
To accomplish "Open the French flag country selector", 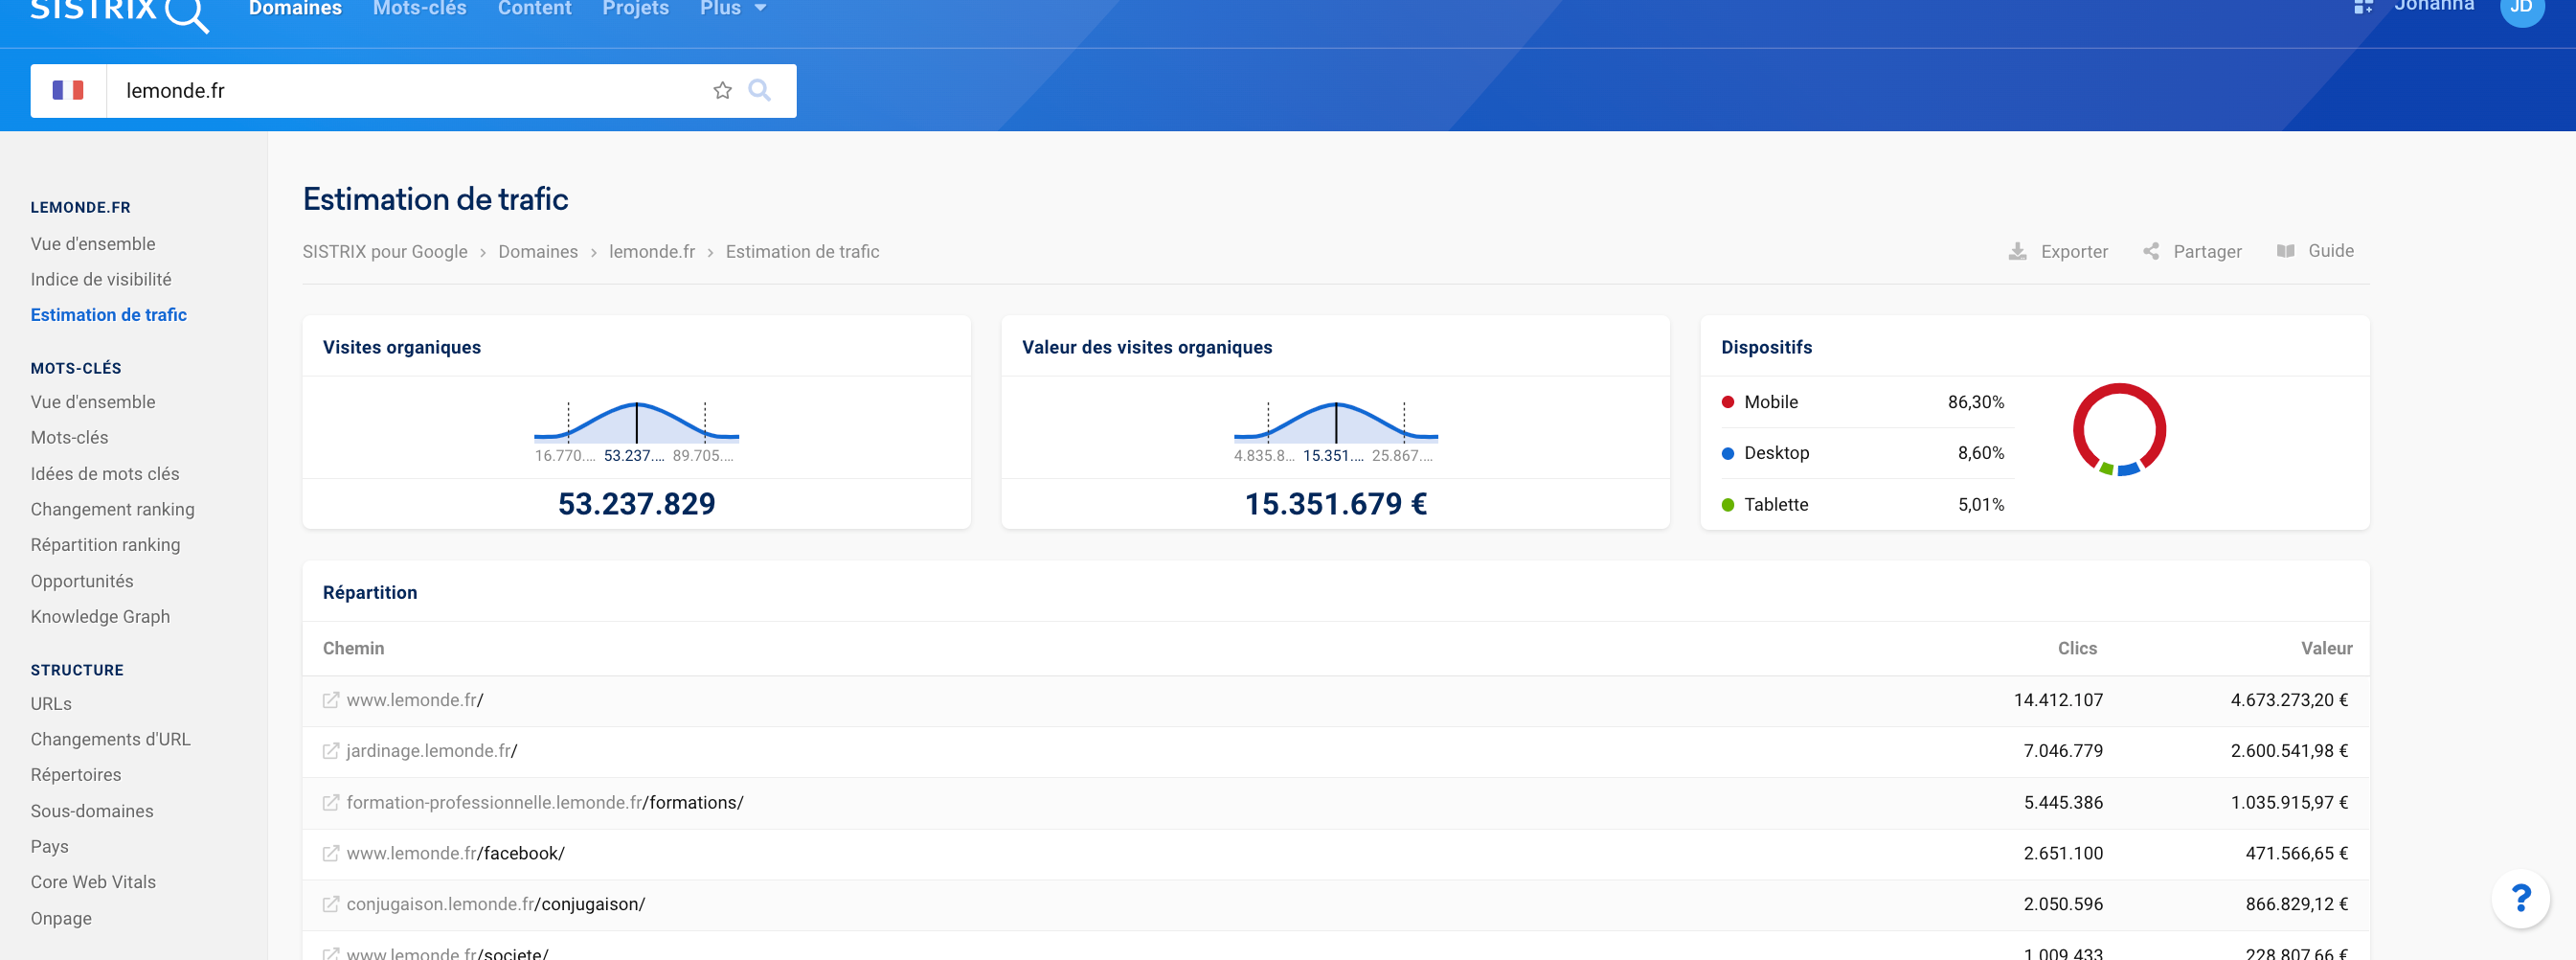I will pos(68,91).
